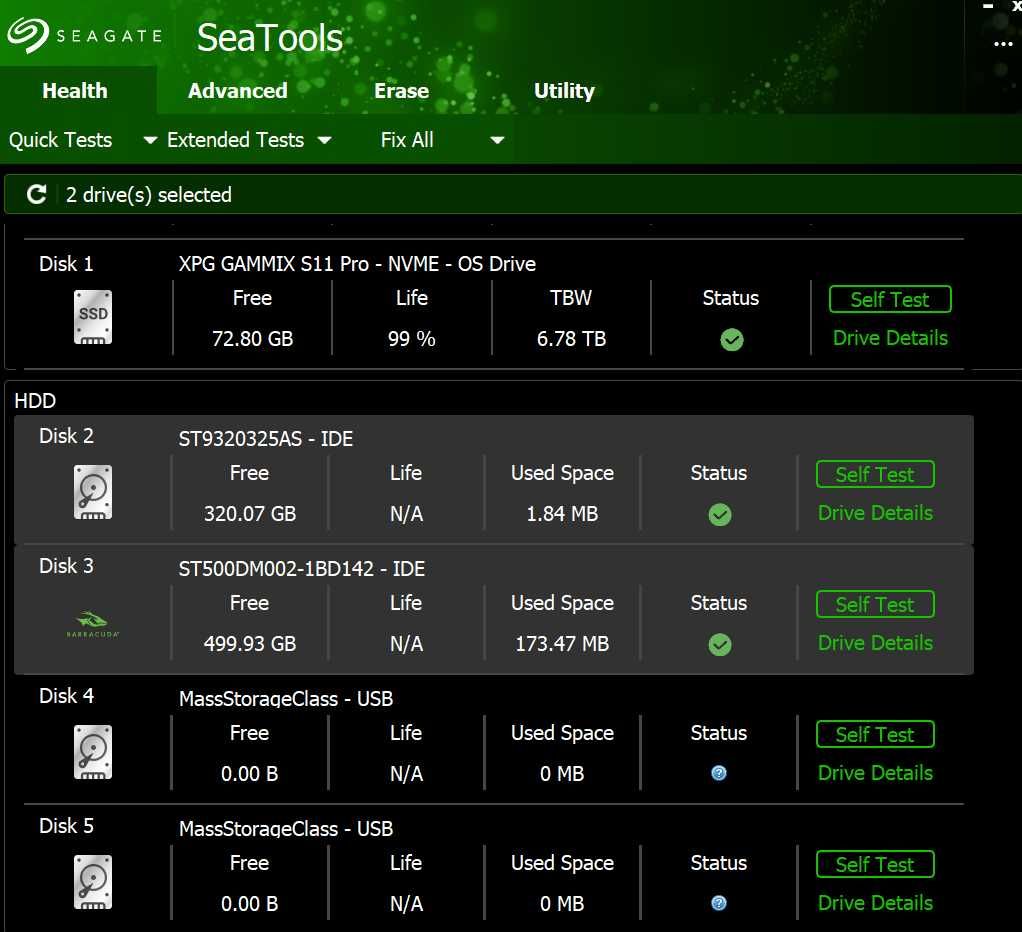Image resolution: width=1022 pixels, height=932 pixels.
Task: Click the HDD section heading
Action: (x=35, y=400)
